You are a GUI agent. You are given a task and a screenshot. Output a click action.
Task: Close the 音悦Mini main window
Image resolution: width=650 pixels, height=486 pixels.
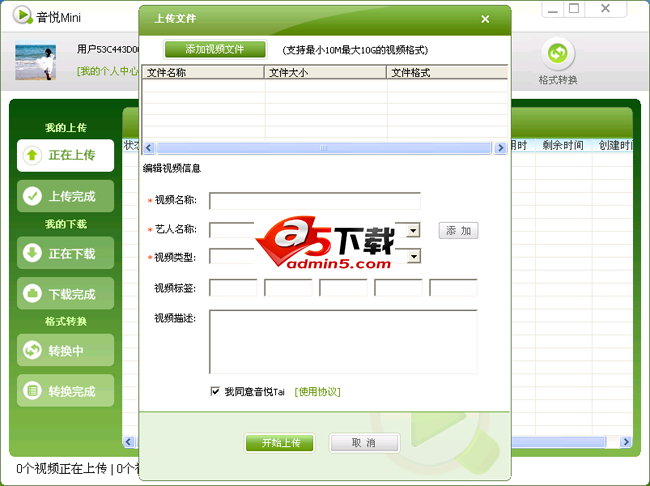point(605,9)
